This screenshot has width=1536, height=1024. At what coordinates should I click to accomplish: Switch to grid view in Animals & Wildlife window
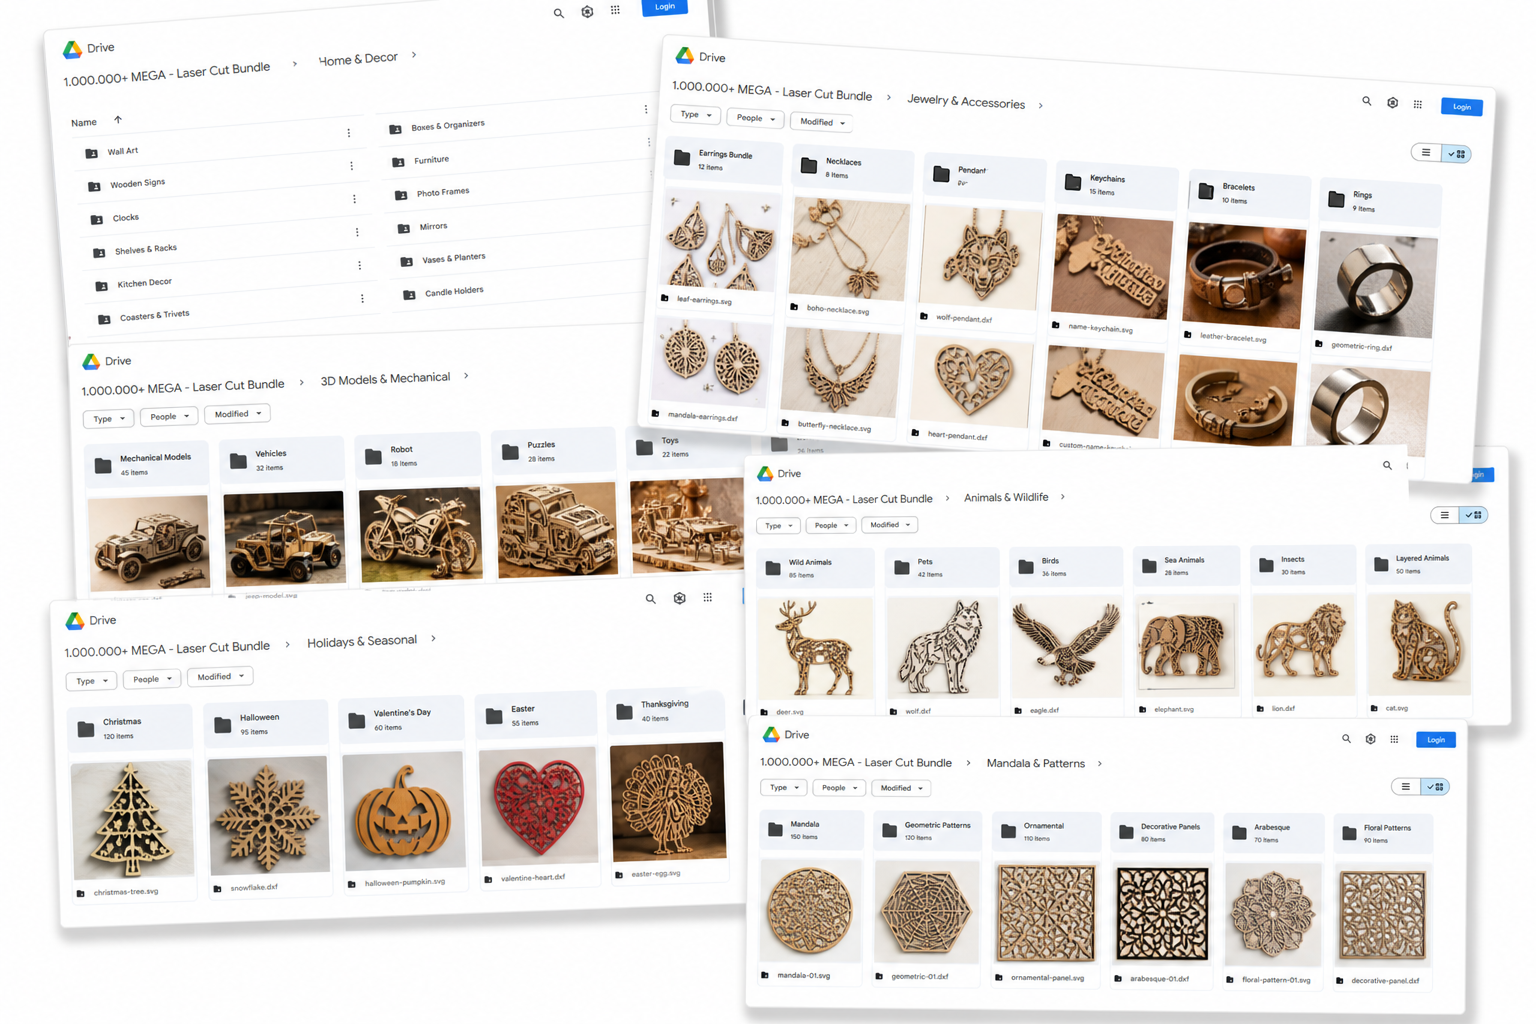(1474, 515)
